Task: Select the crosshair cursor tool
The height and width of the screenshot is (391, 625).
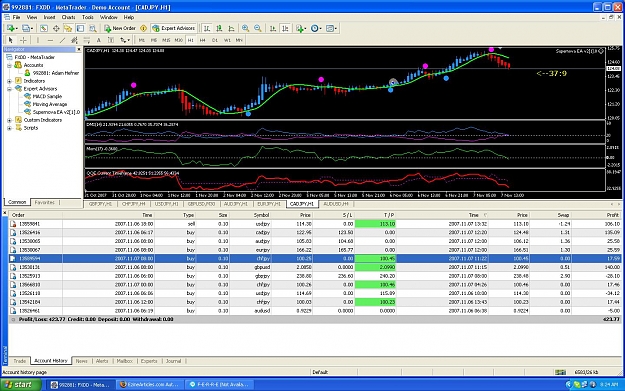Action: tap(24, 40)
